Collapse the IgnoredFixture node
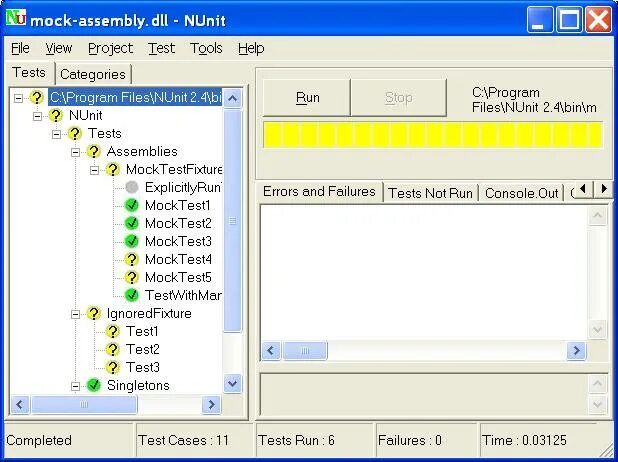618x462 pixels. point(75,314)
